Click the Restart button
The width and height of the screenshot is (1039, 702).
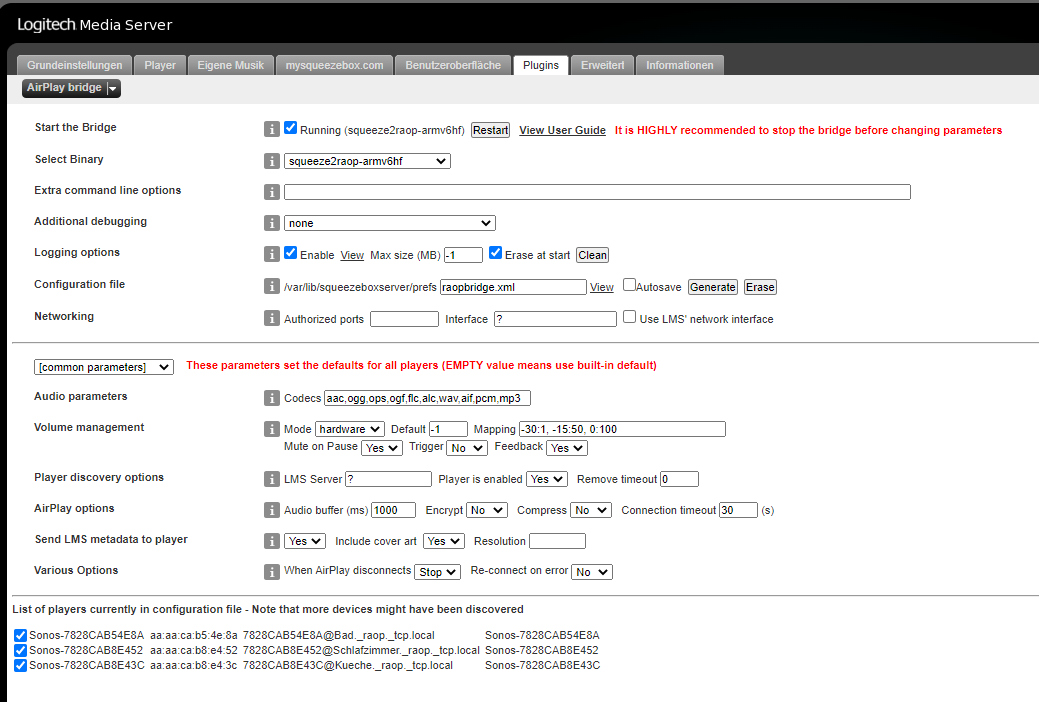[490, 131]
